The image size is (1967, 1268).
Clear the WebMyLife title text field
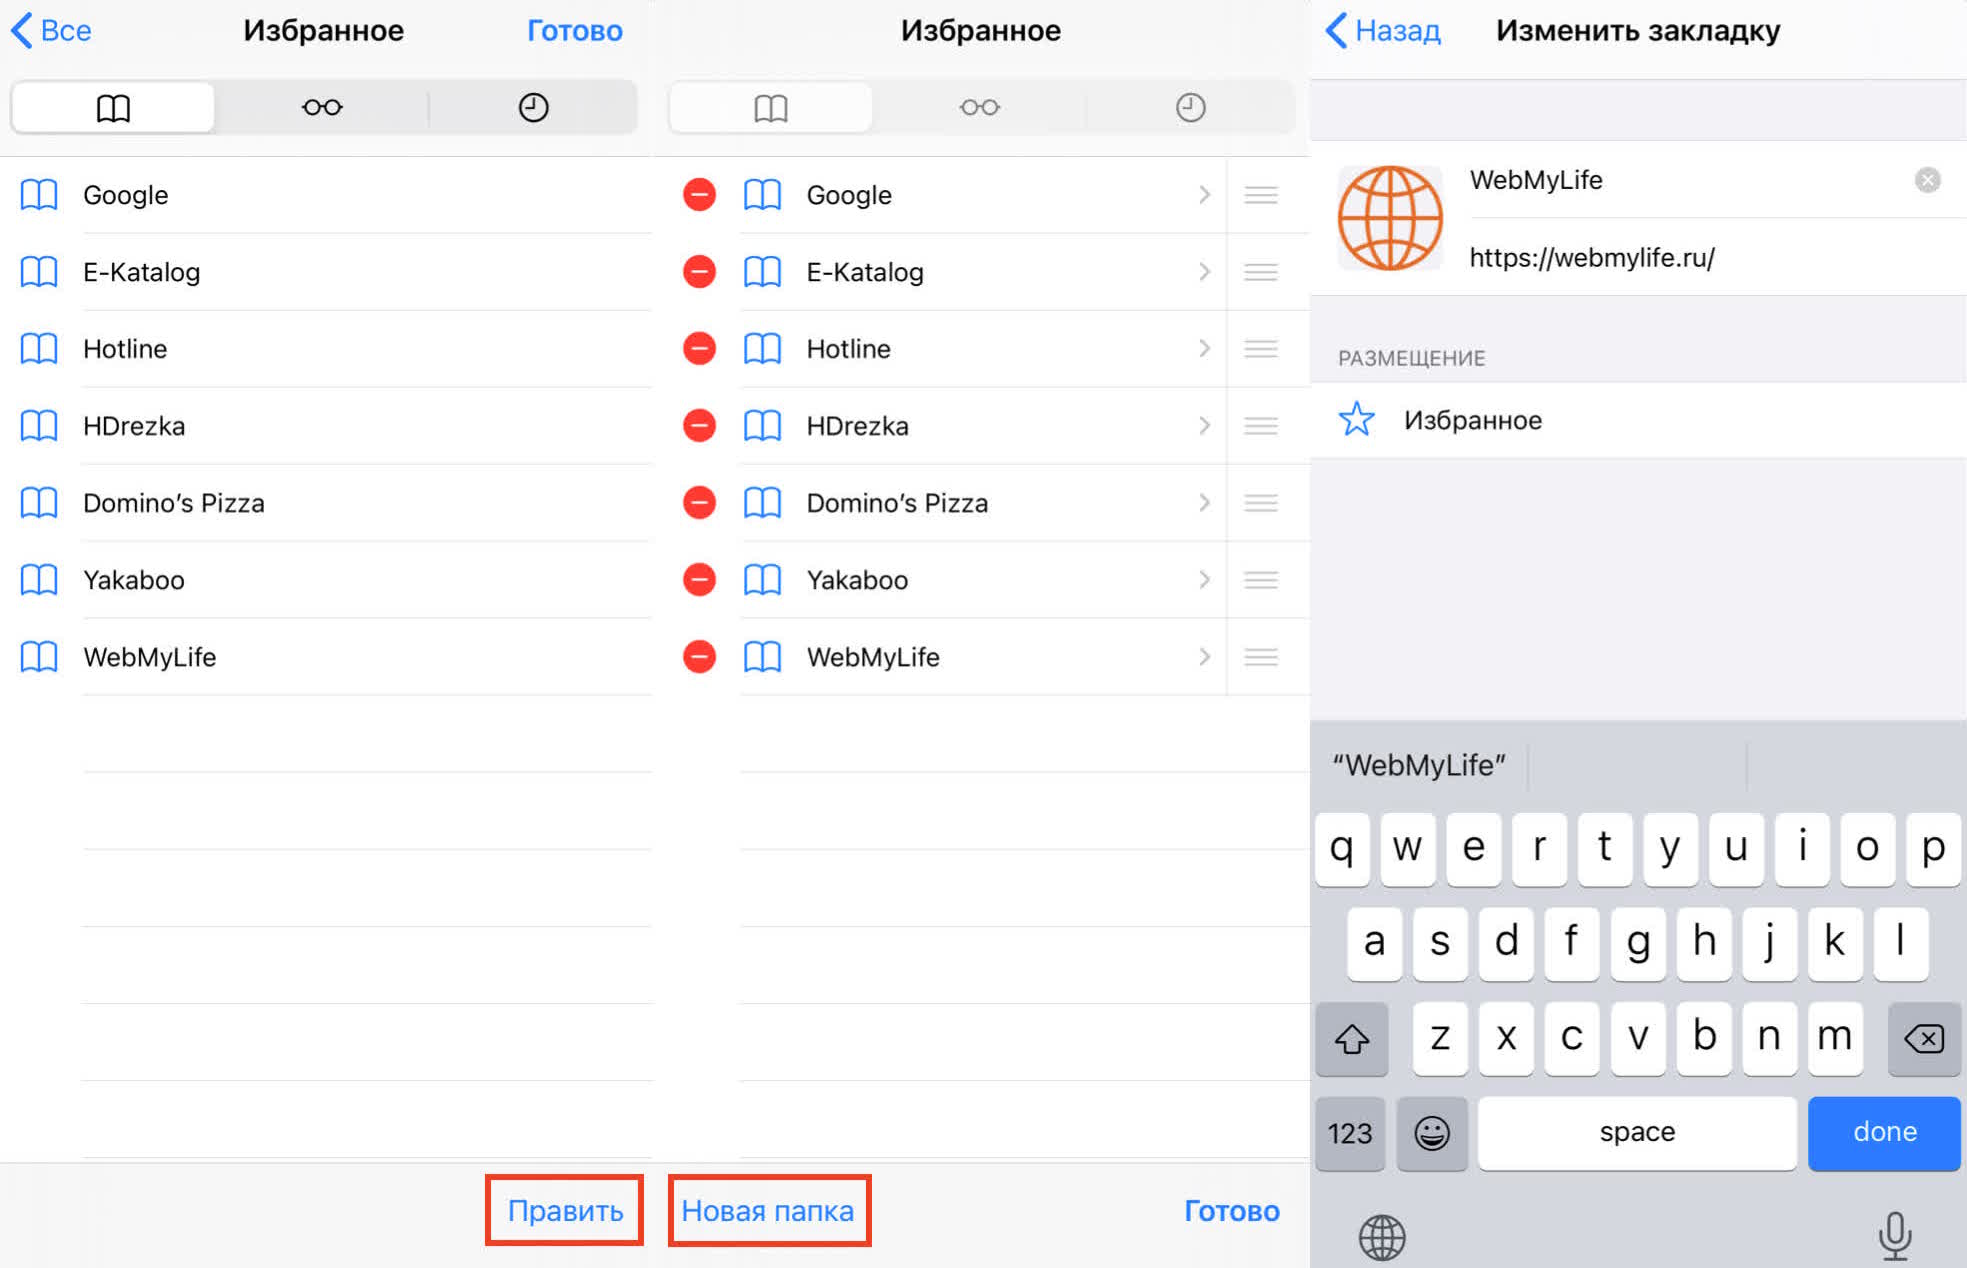pos(1927,180)
